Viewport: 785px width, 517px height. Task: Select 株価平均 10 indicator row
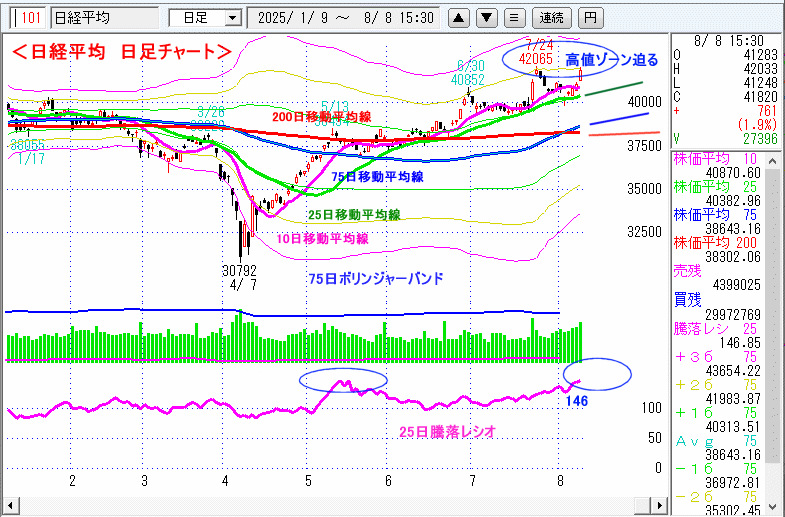(x=716, y=160)
